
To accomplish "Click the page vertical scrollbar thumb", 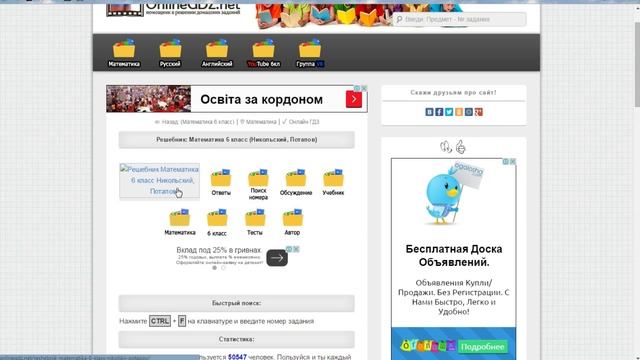I will [x=637, y=65].
